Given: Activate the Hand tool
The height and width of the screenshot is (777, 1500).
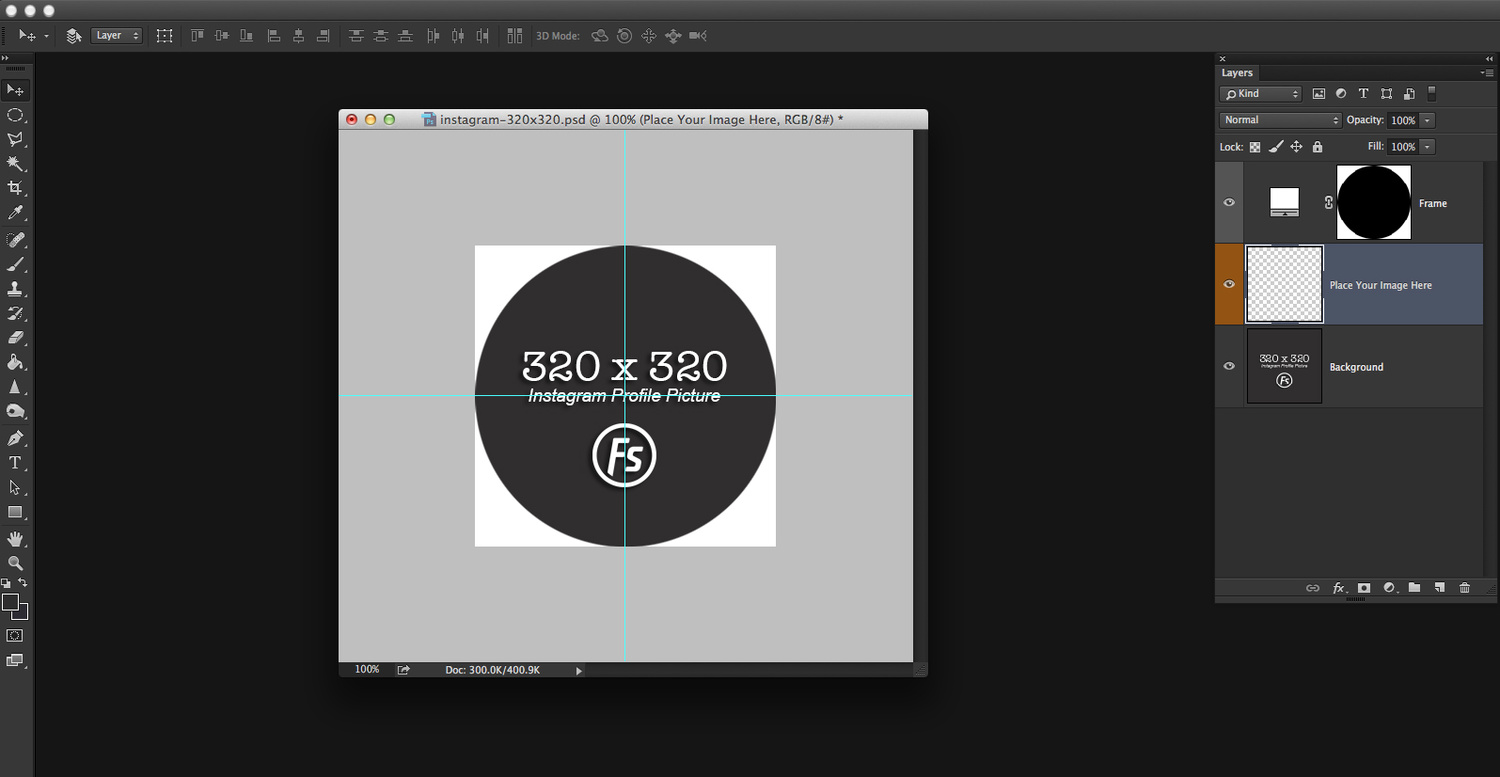Looking at the screenshot, I should pyautogui.click(x=15, y=539).
